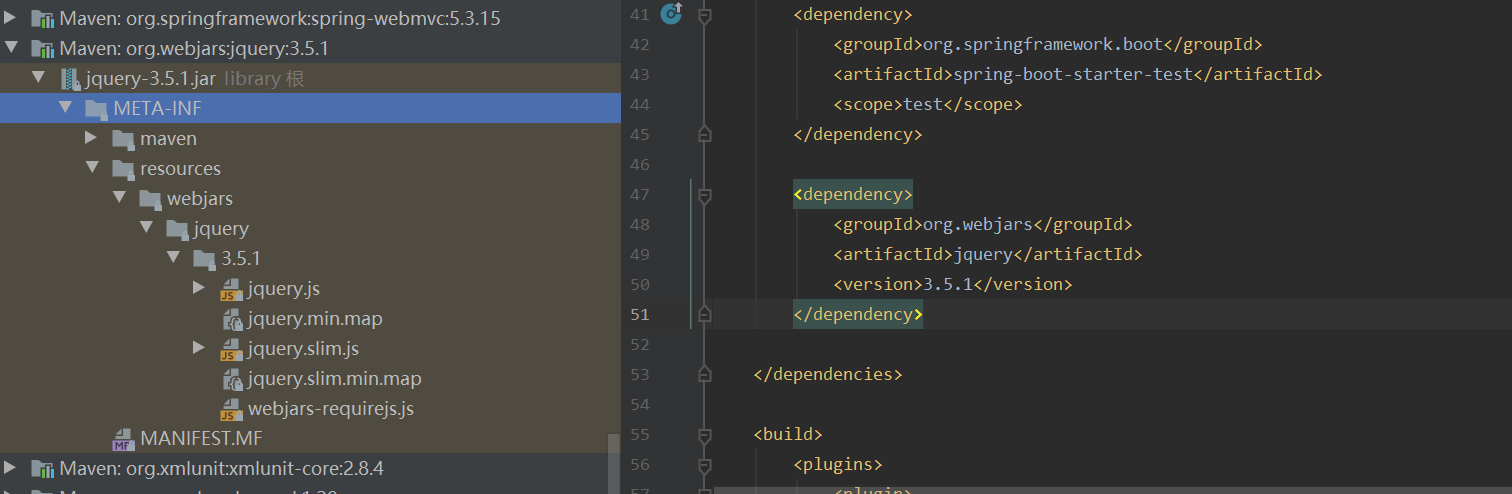Click the jquery.slim.min.map file icon
The height and width of the screenshot is (494, 1512).
click(232, 380)
